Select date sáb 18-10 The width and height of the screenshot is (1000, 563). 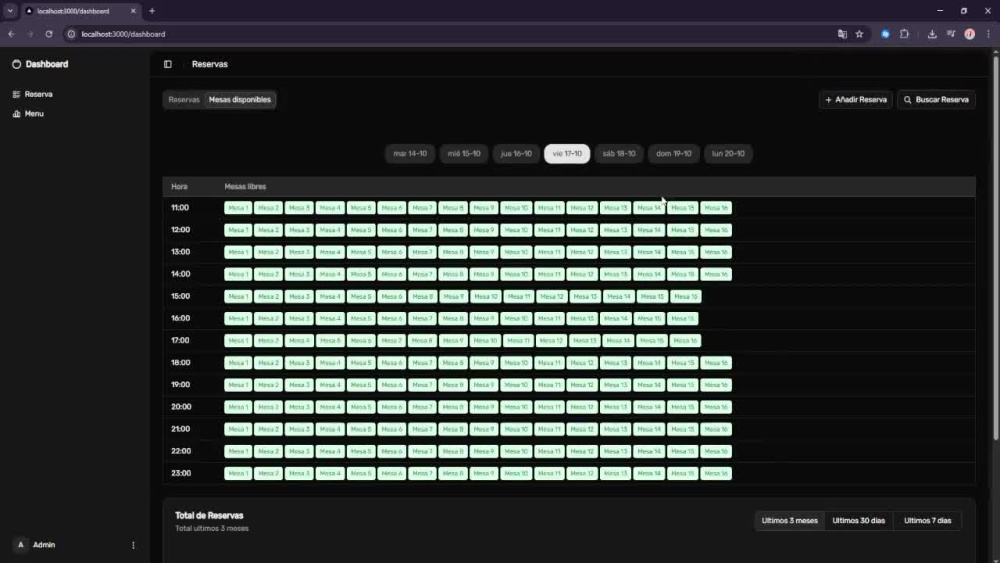(619, 154)
